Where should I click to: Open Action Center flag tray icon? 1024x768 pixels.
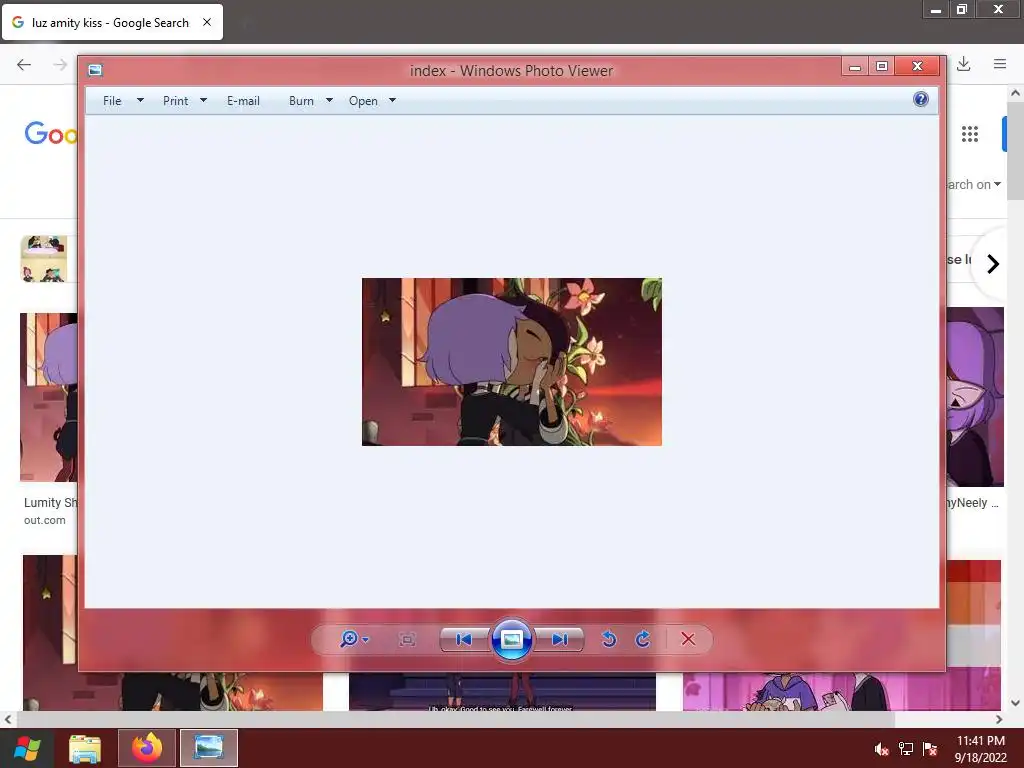(930, 749)
